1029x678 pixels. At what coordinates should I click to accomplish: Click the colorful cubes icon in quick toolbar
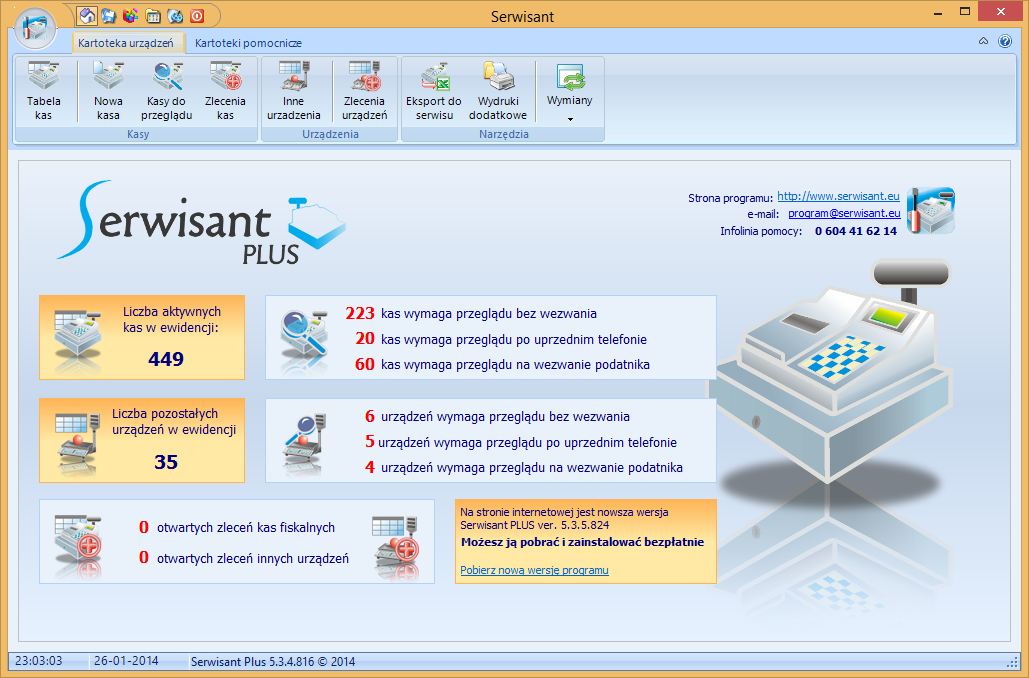[131, 15]
